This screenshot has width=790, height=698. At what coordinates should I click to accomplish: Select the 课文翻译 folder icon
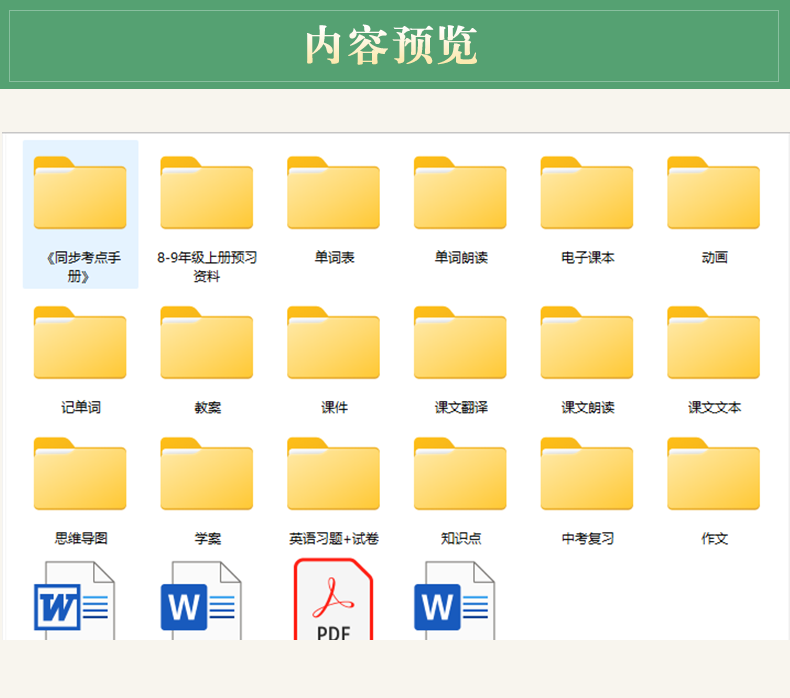(x=460, y=343)
